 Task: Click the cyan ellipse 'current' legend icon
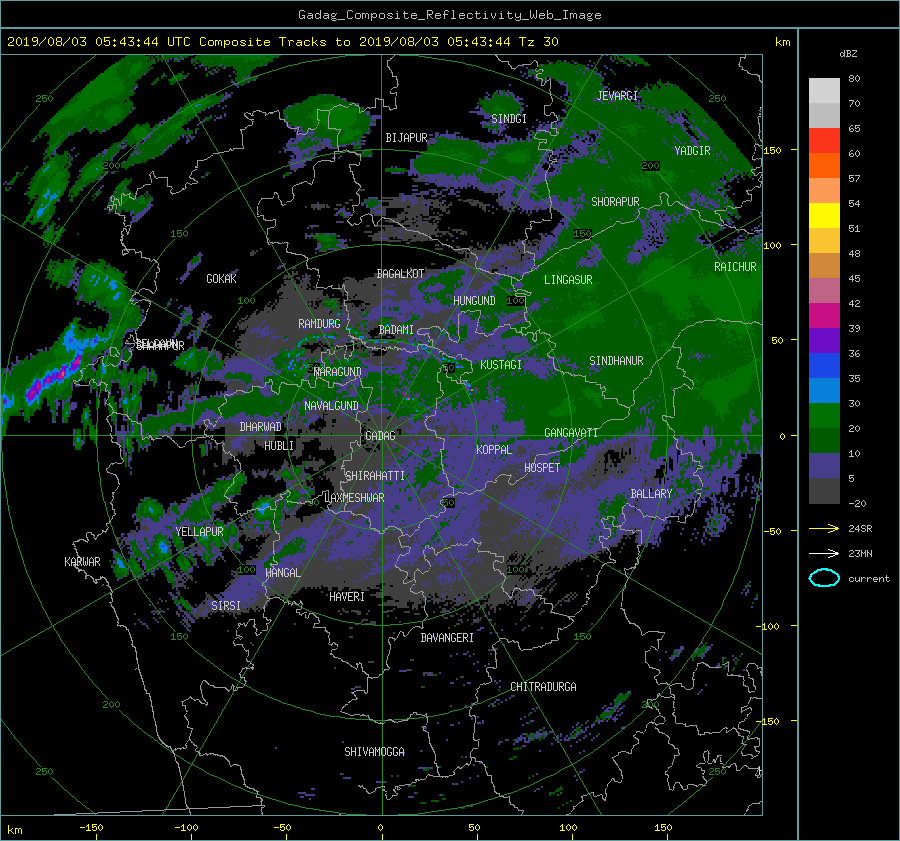click(x=824, y=578)
